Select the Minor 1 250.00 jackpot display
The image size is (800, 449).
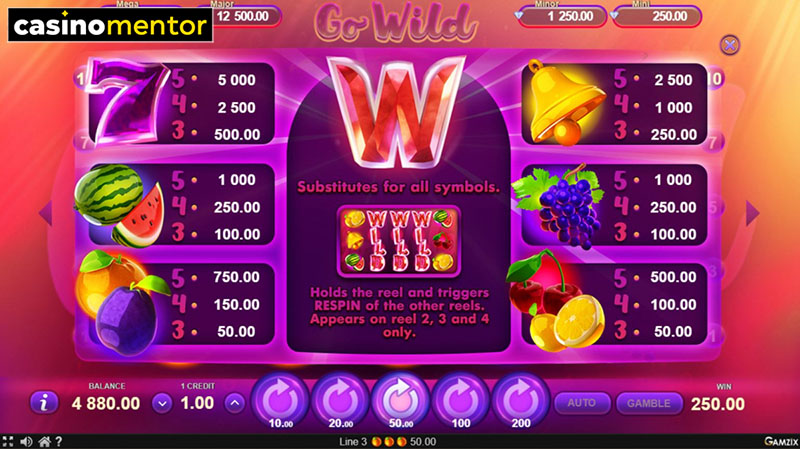click(x=562, y=16)
